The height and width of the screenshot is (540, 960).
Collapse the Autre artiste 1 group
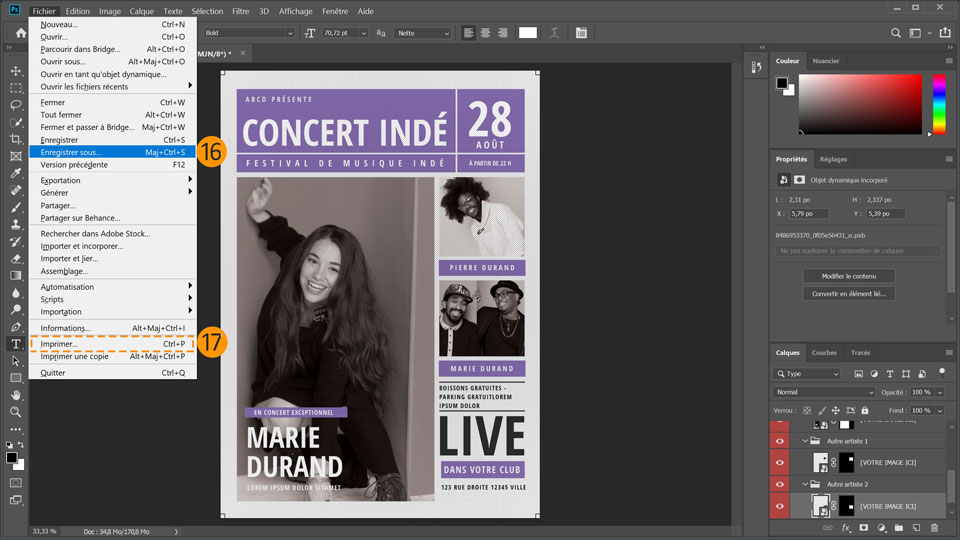pos(805,441)
